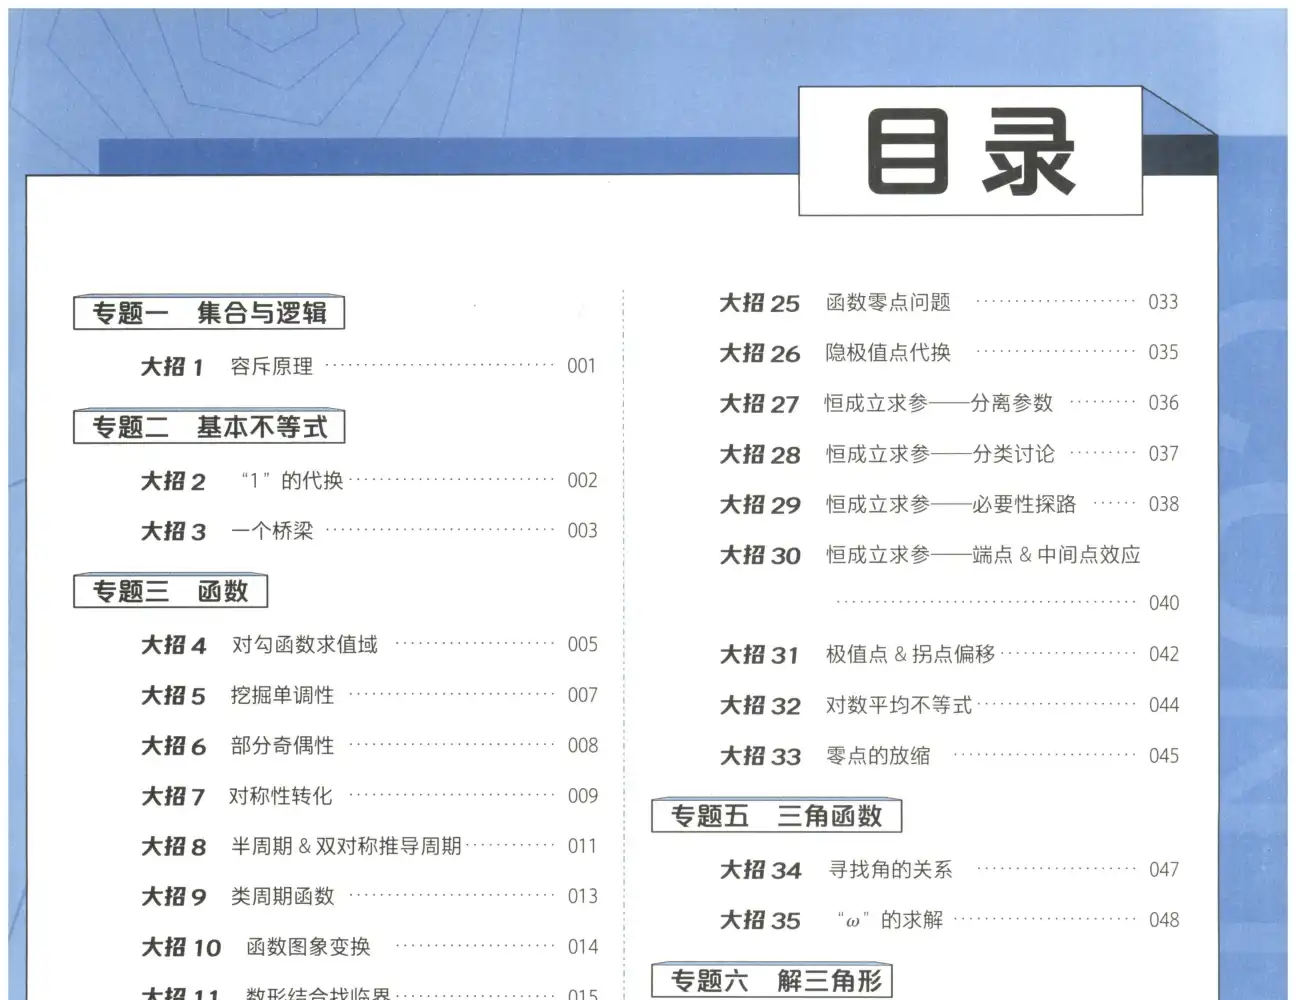Open entry 大招 2 "1"的代换

(x=369, y=480)
